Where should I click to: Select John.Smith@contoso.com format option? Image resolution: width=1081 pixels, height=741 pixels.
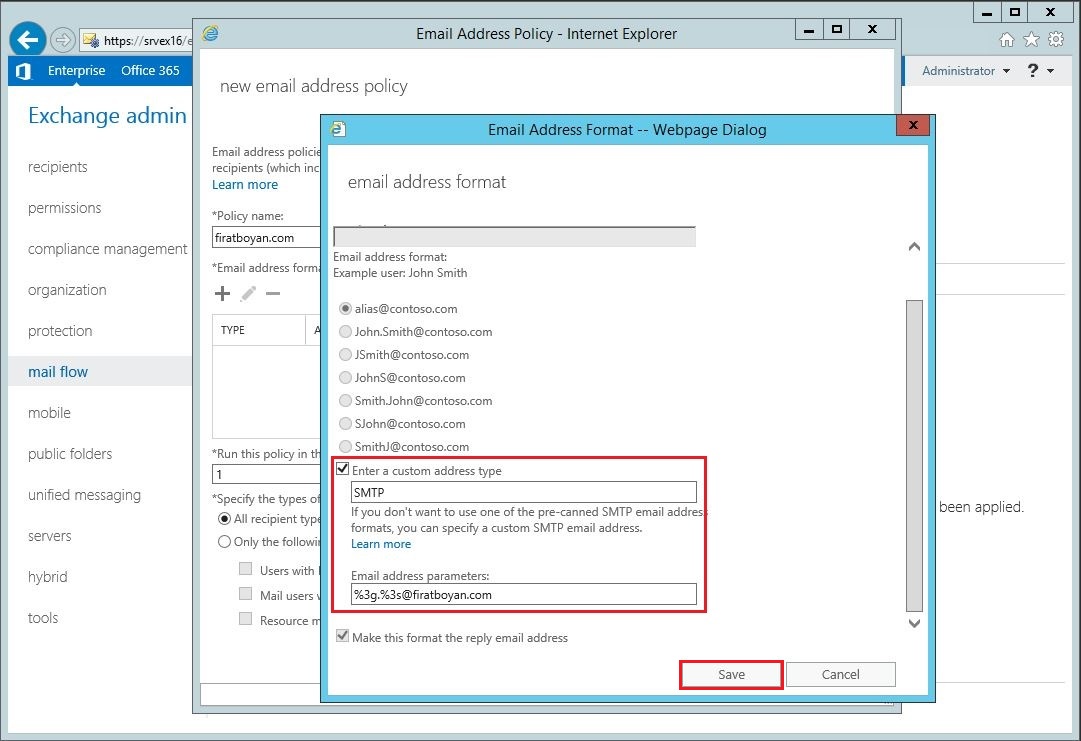point(346,332)
